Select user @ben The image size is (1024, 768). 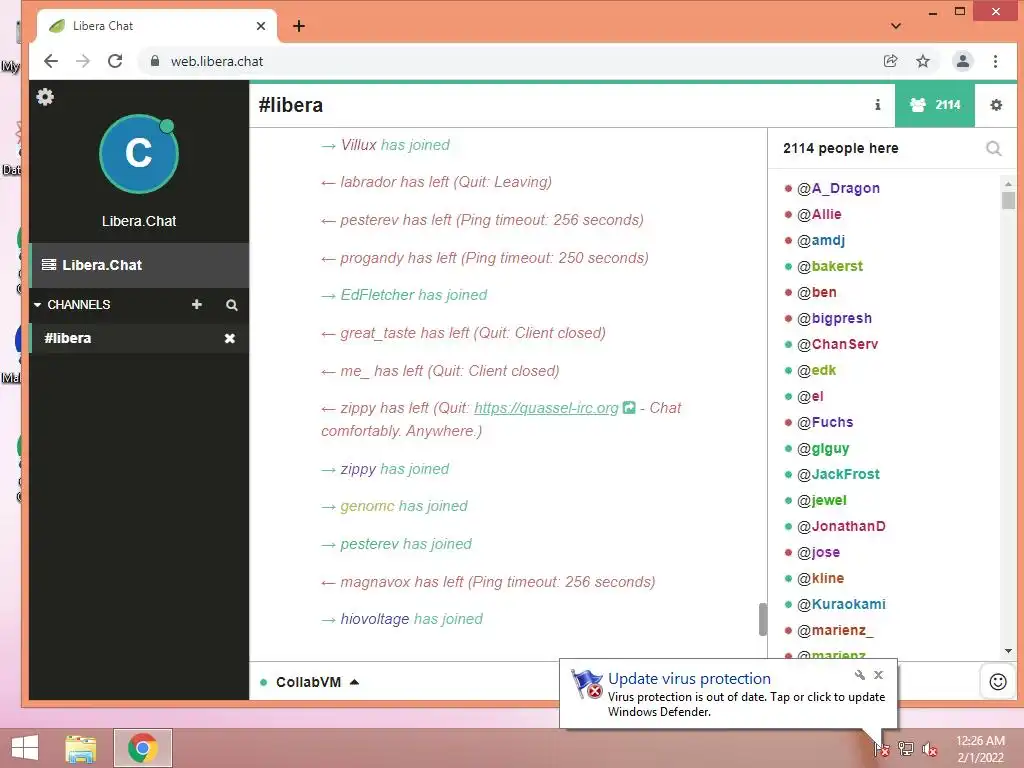[x=816, y=293]
